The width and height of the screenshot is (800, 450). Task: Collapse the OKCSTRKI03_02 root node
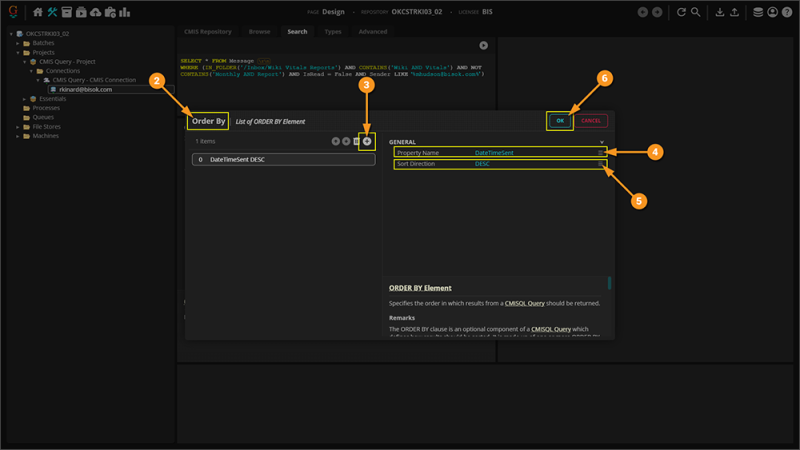pos(11,34)
